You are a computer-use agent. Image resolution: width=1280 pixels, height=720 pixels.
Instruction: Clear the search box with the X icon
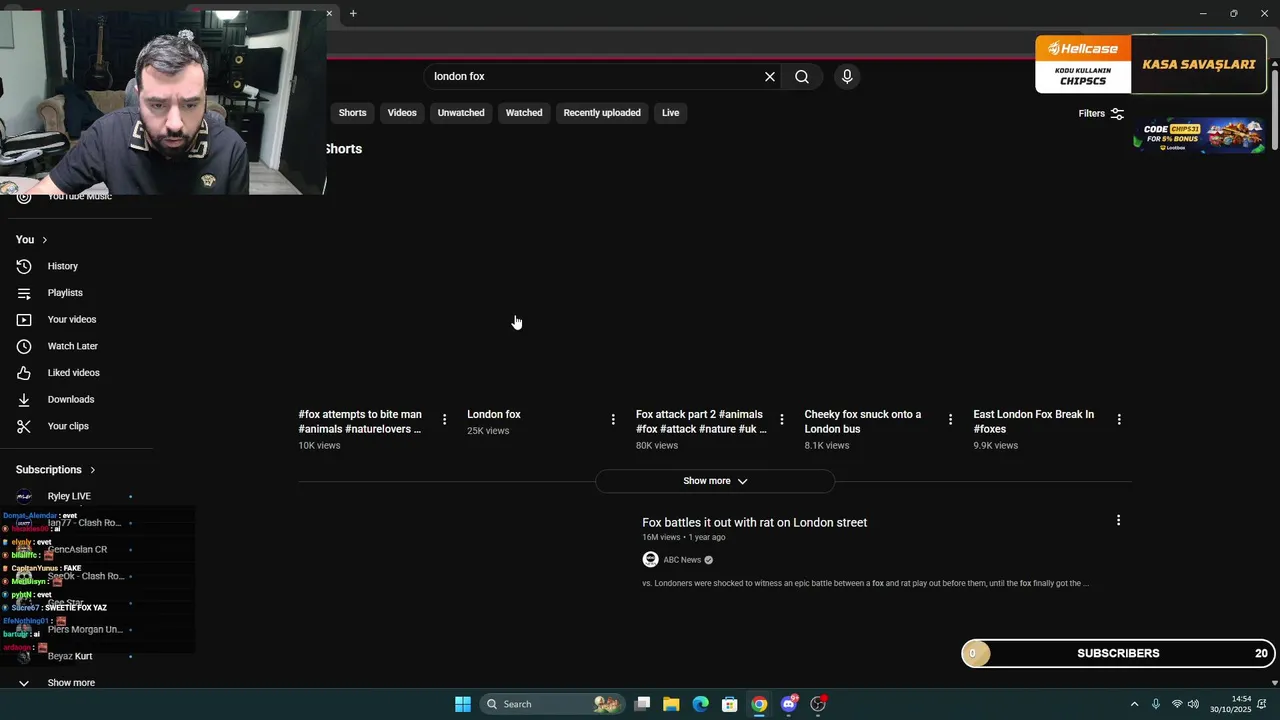click(x=770, y=77)
